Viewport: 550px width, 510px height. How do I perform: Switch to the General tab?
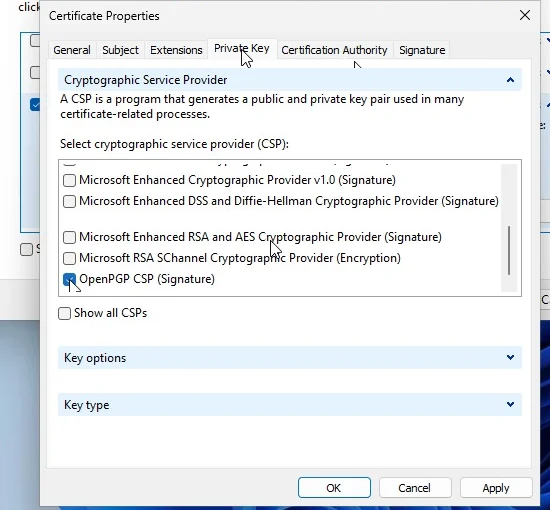tap(72, 50)
